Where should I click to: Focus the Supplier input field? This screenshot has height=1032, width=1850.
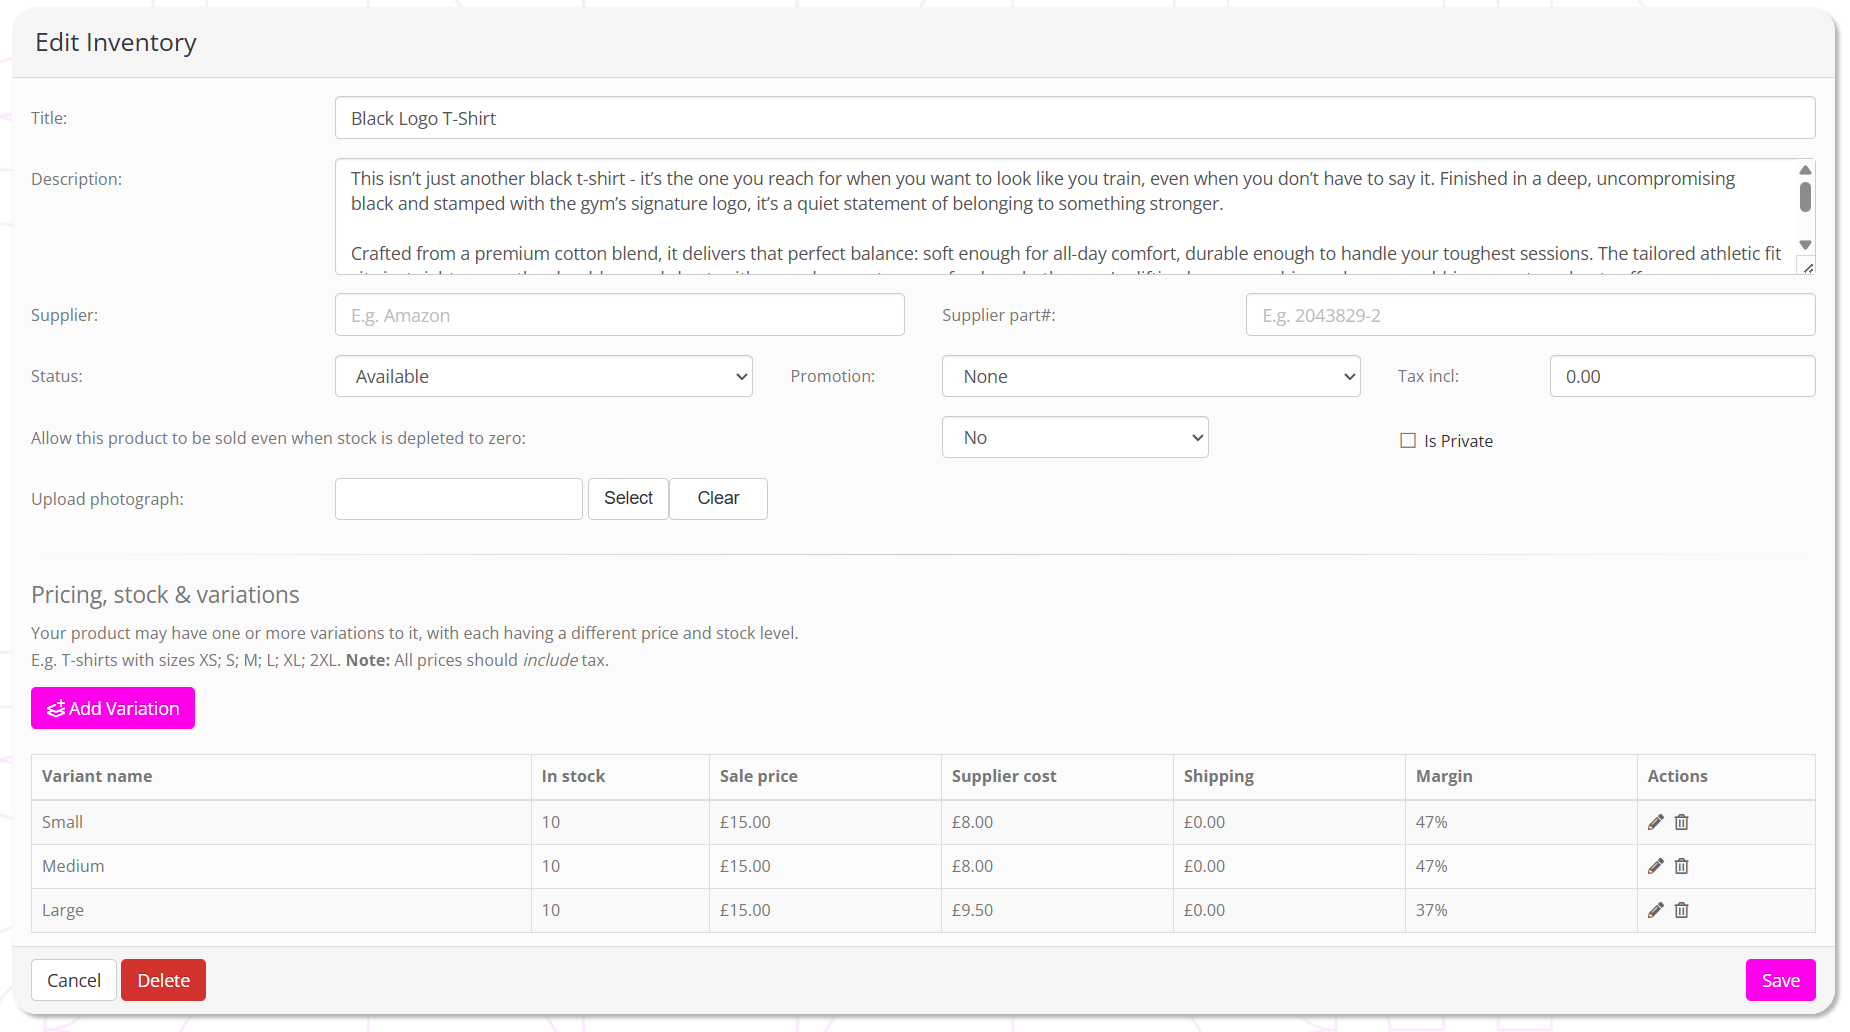click(x=619, y=315)
